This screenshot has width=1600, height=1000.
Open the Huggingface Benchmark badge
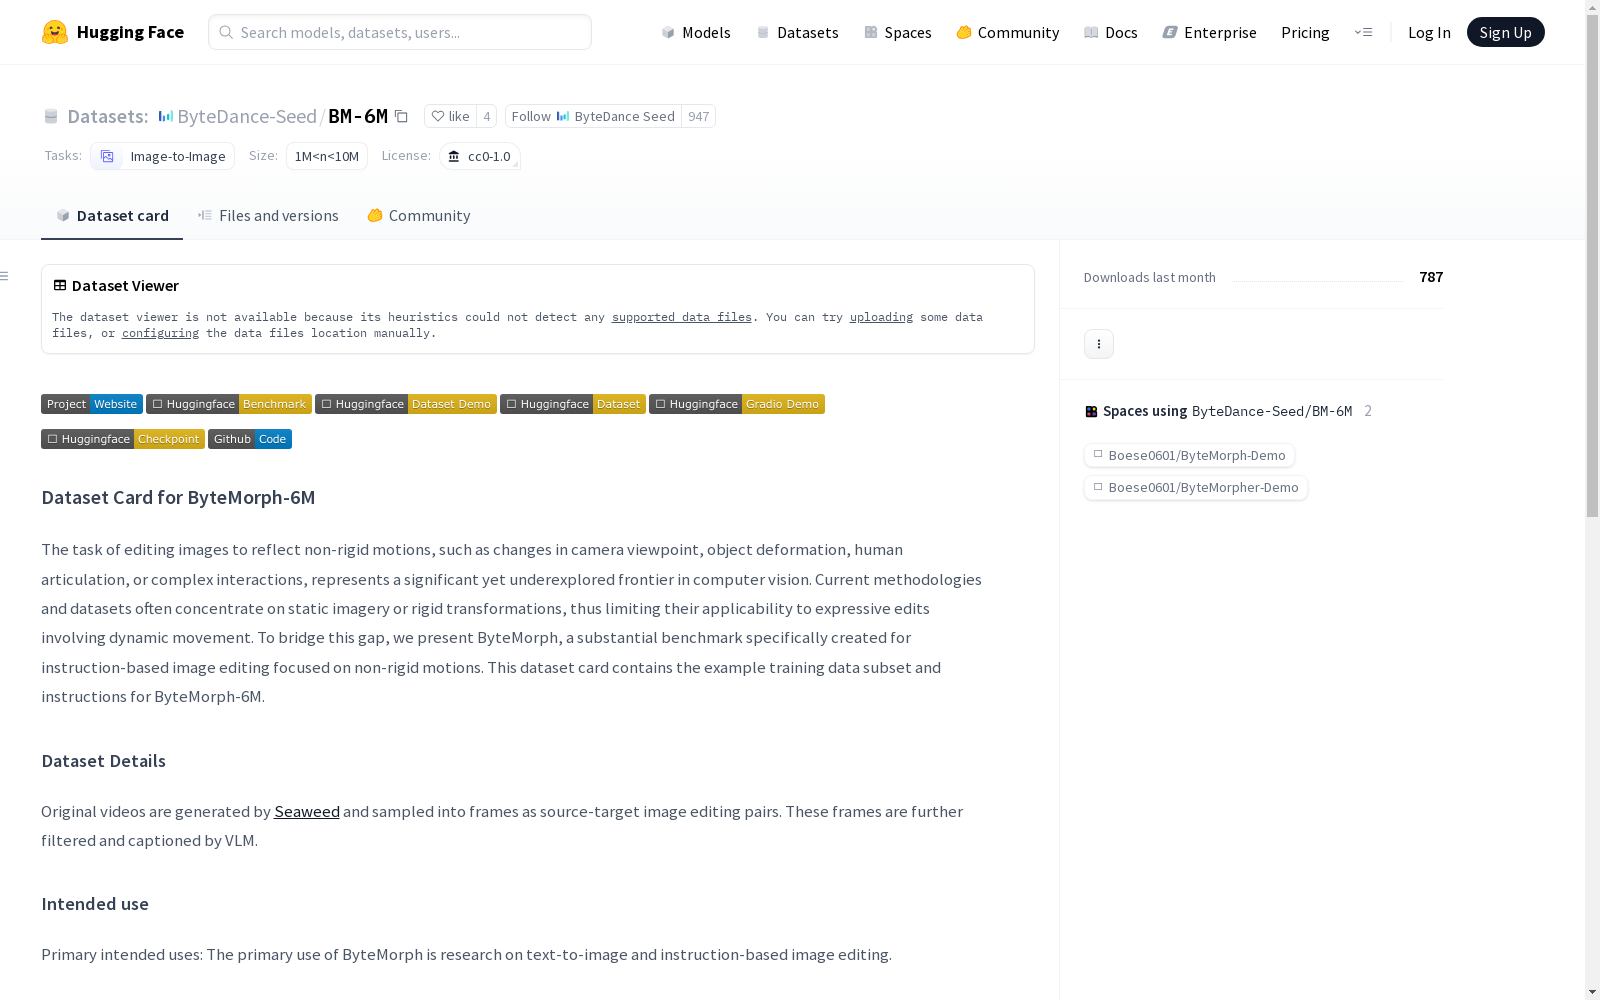[229, 404]
